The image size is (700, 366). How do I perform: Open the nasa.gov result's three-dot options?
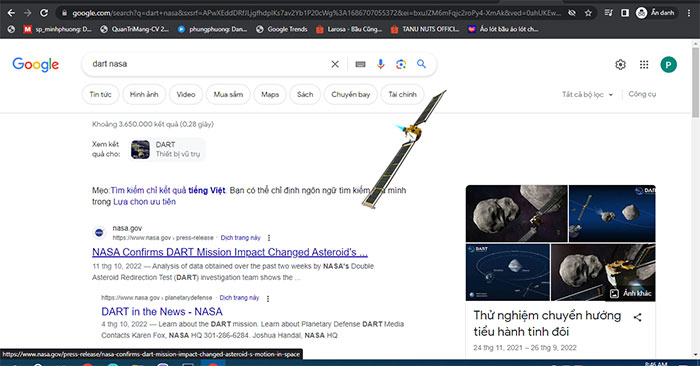click(x=269, y=238)
